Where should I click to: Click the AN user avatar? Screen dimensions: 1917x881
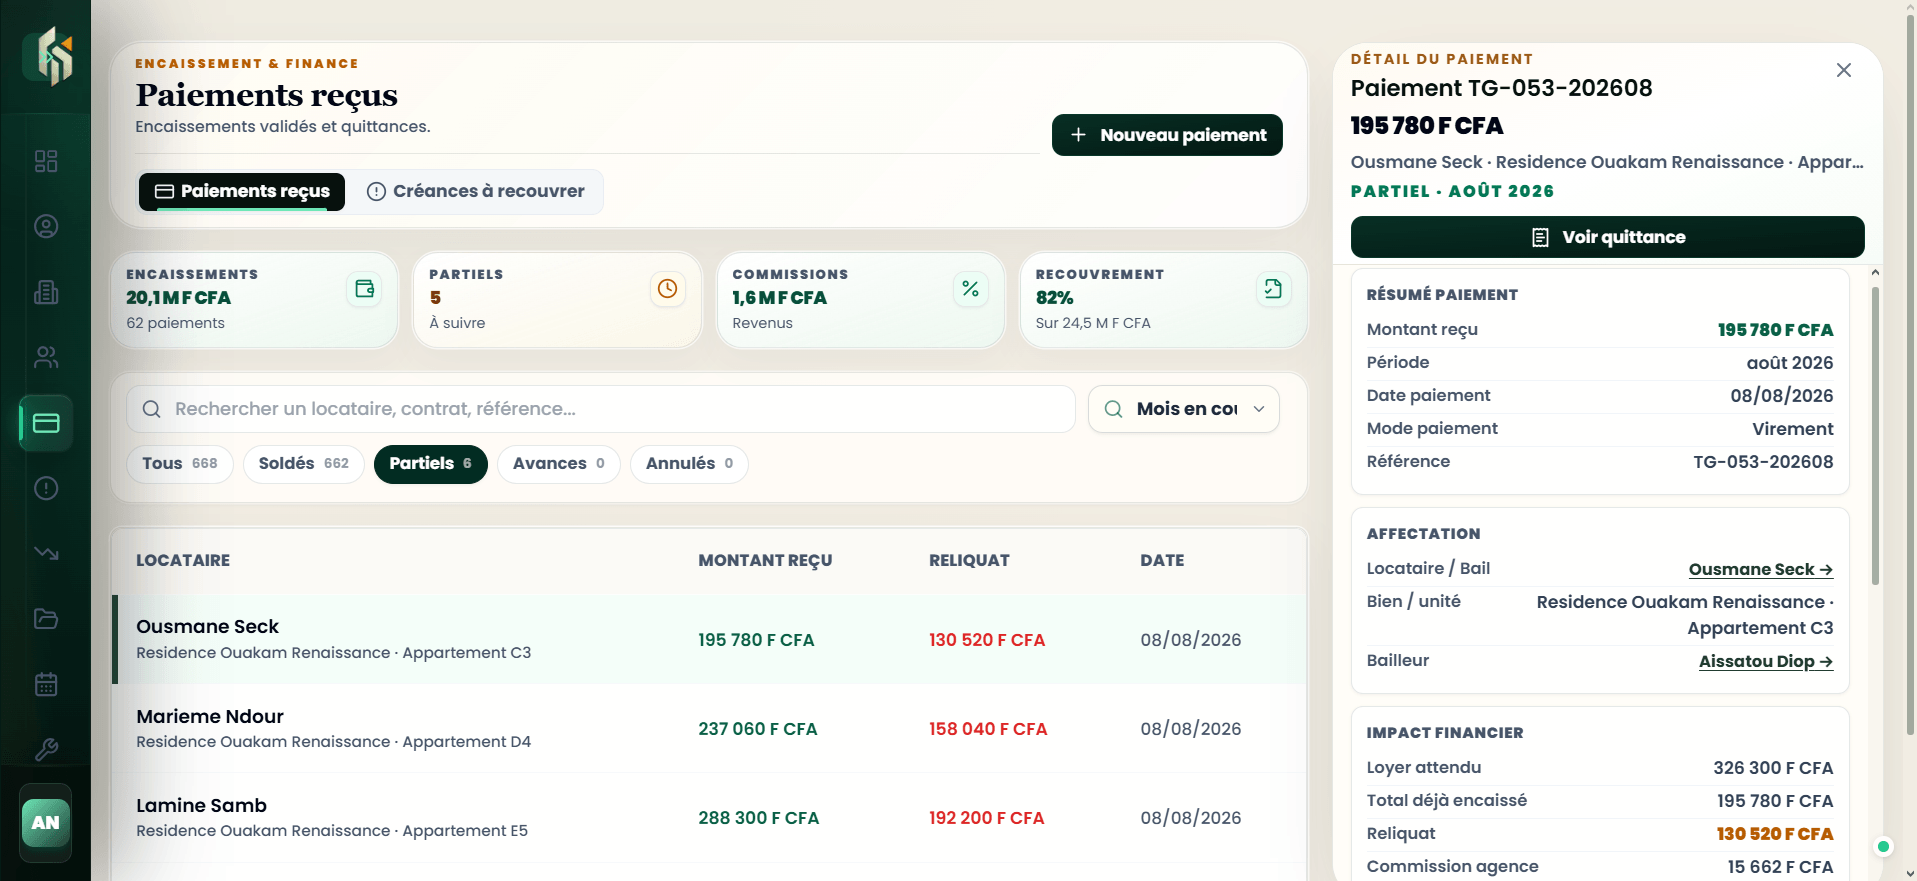tap(46, 823)
